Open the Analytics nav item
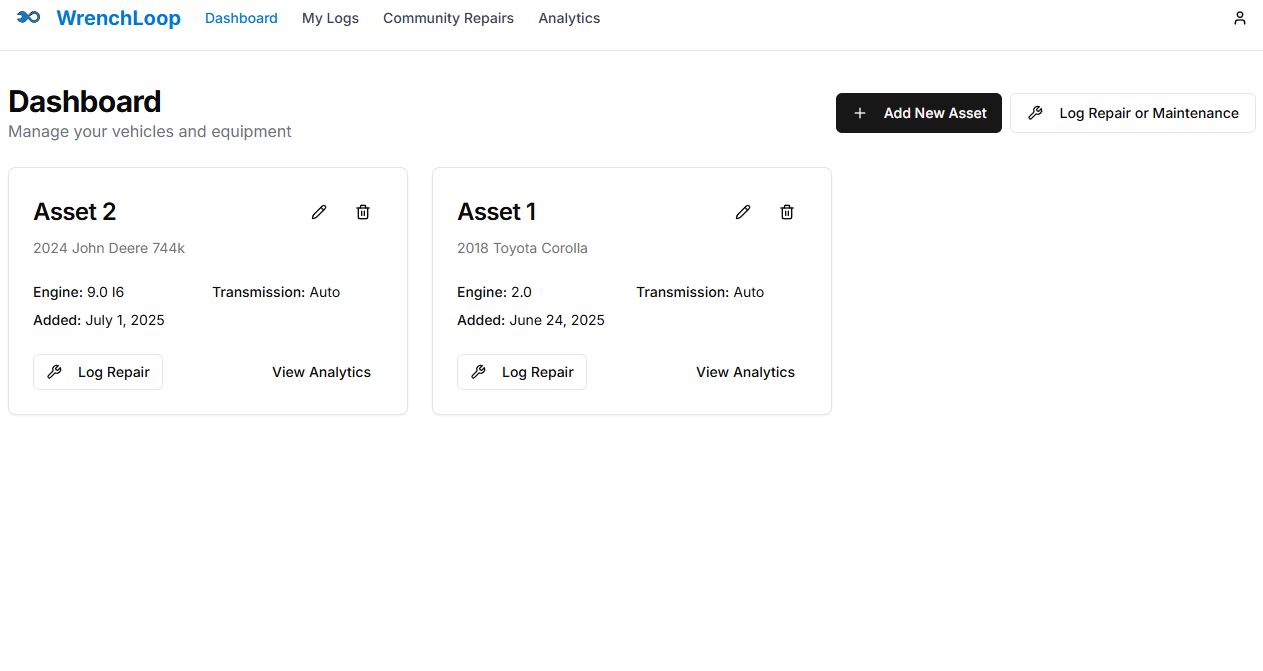Screen dimensions: 1263x671 click(569, 18)
